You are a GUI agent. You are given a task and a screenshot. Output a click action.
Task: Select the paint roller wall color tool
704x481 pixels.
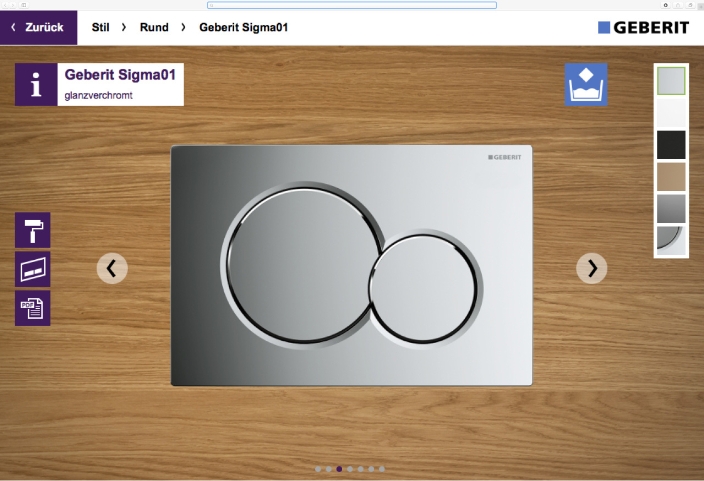[33, 230]
